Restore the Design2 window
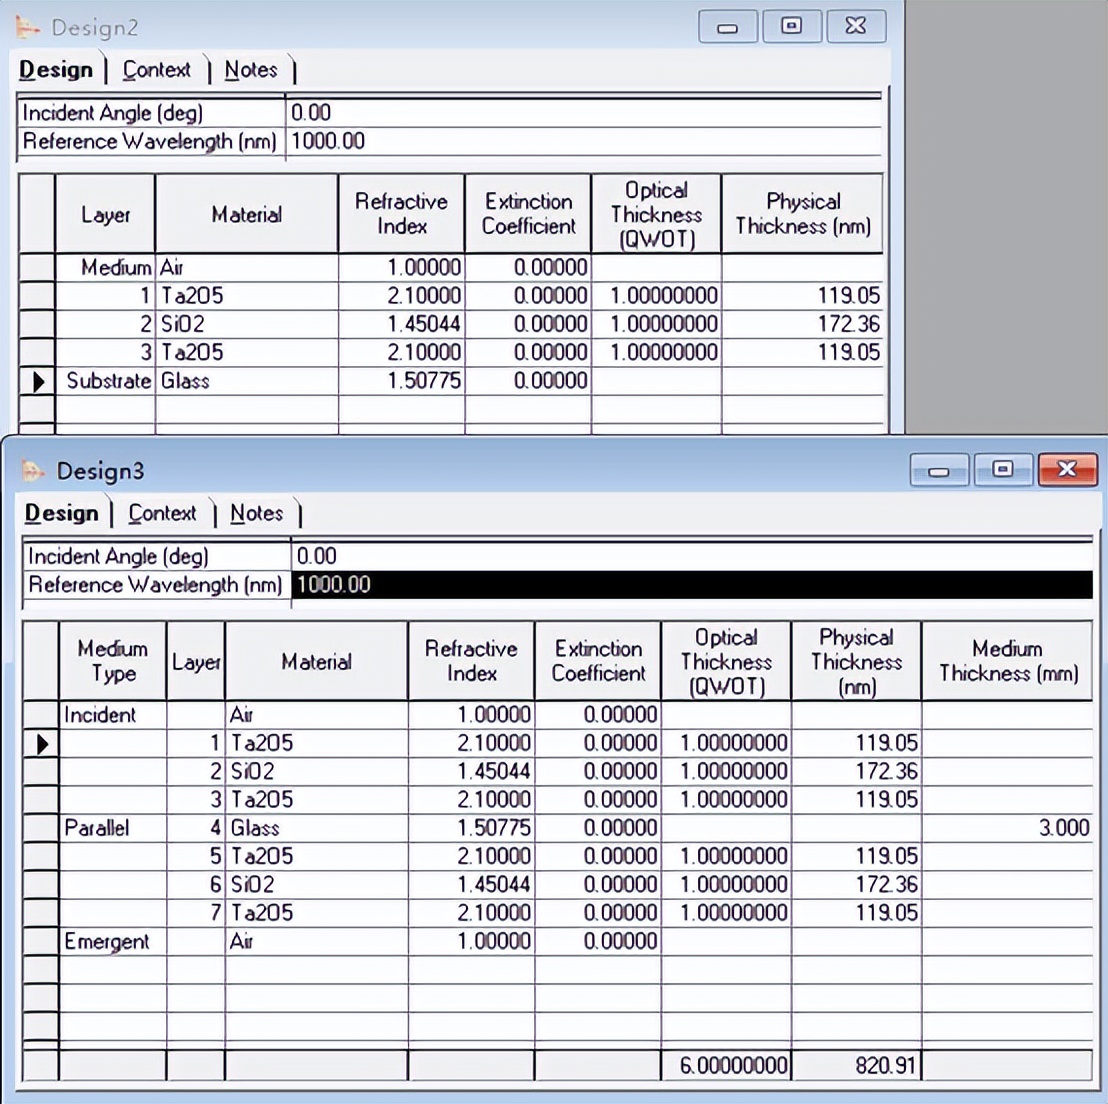 click(x=791, y=26)
